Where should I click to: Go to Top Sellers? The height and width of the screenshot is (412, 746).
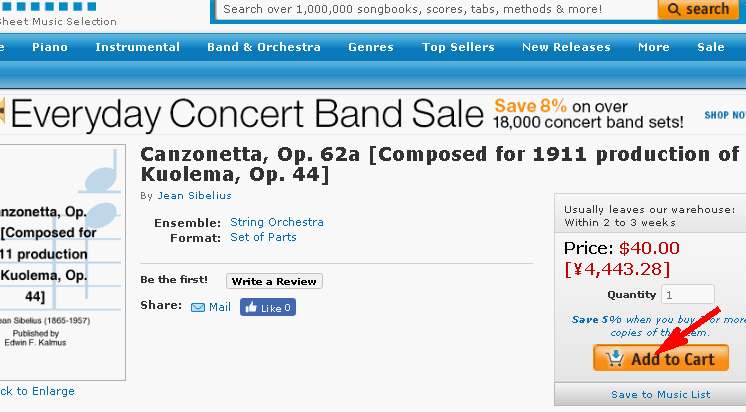[458, 47]
